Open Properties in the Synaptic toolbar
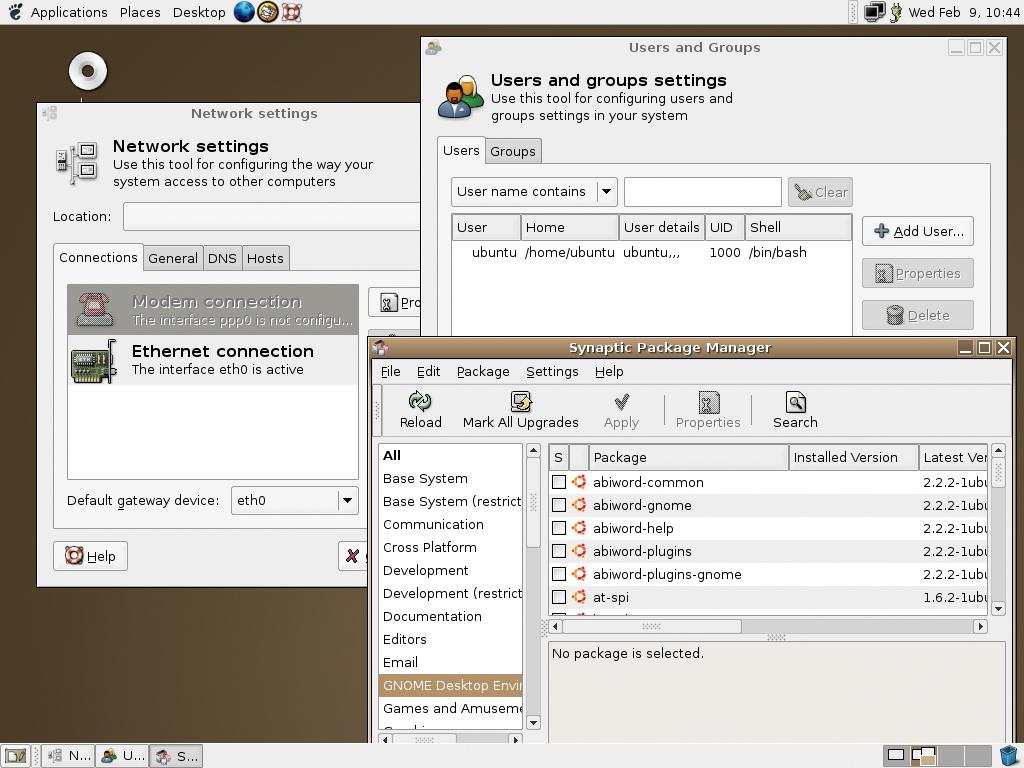The width and height of the screenshot is (1024, 768). [x=709, y=402]
